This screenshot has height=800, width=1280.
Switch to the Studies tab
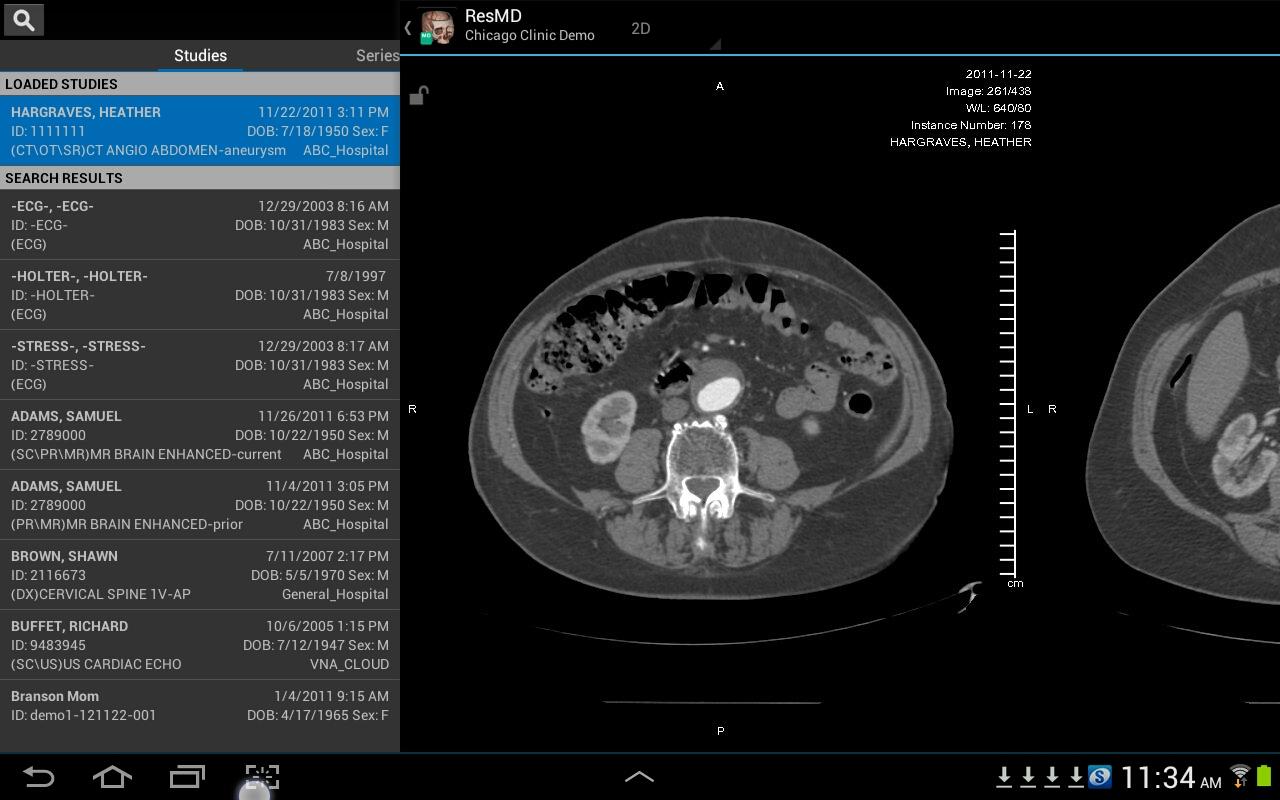click(200, 56)
